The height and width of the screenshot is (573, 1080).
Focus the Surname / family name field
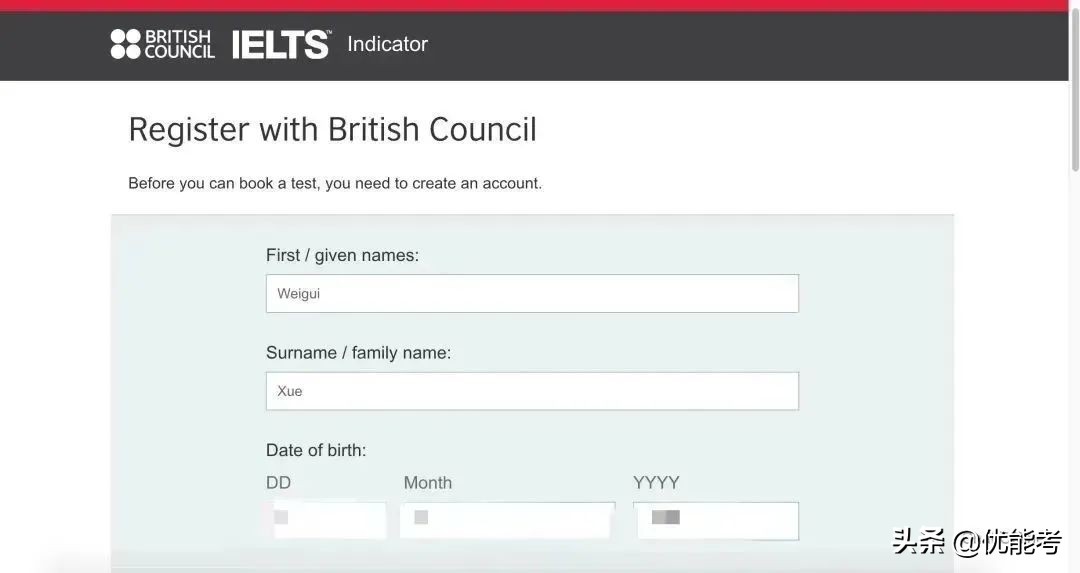click(x=532, y=391)
